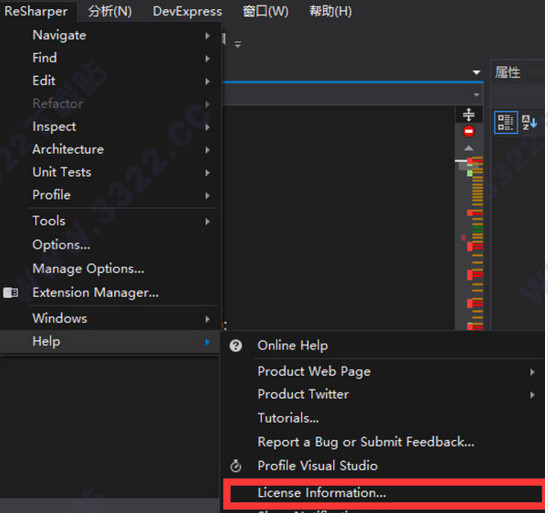Open Tutorials entry
This screenshot has height=513, width=548.
point(383,418)
